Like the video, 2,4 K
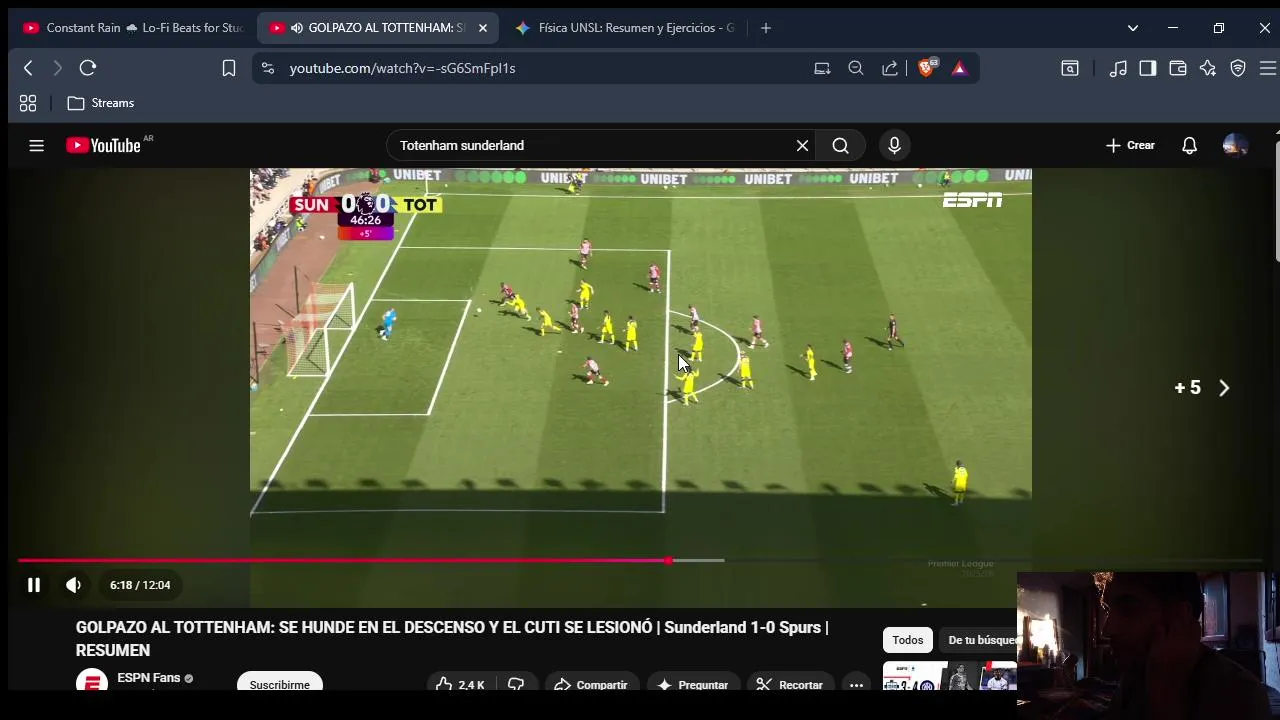The height and width of the screenshot is (720, 1280). click(460, 685)
